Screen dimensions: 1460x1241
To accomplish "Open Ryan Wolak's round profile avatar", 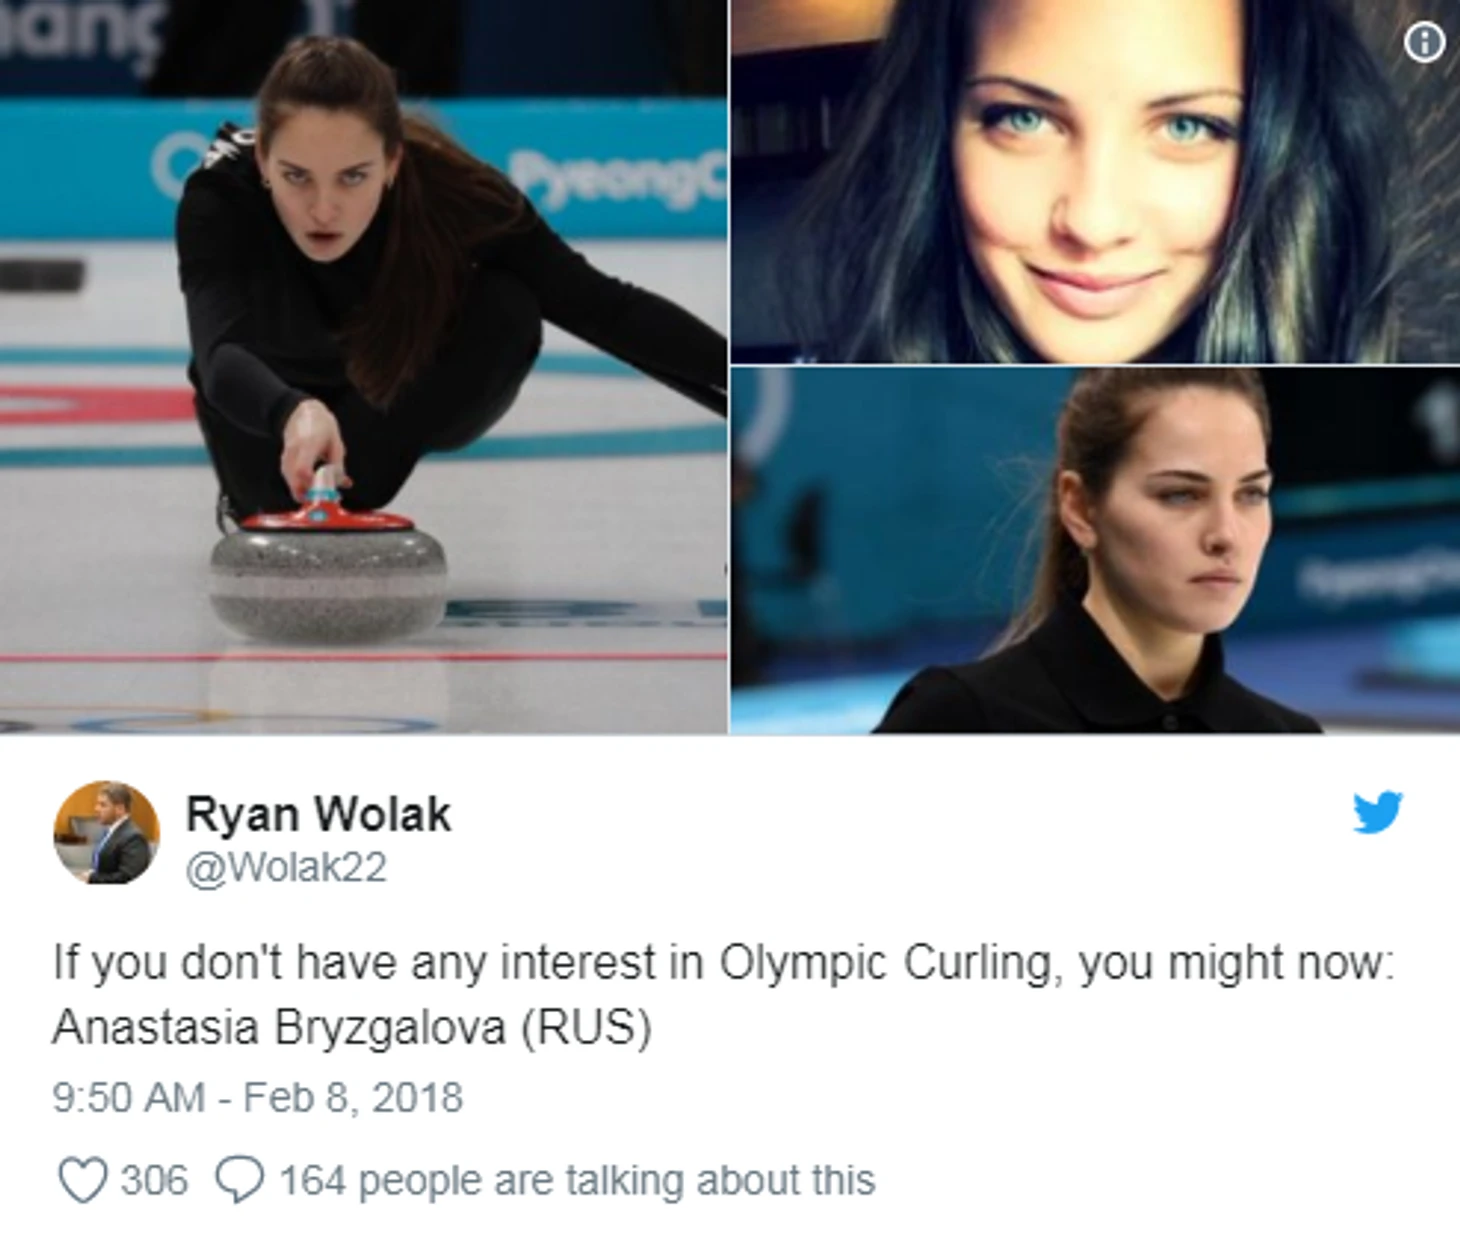I will [106, 833].
